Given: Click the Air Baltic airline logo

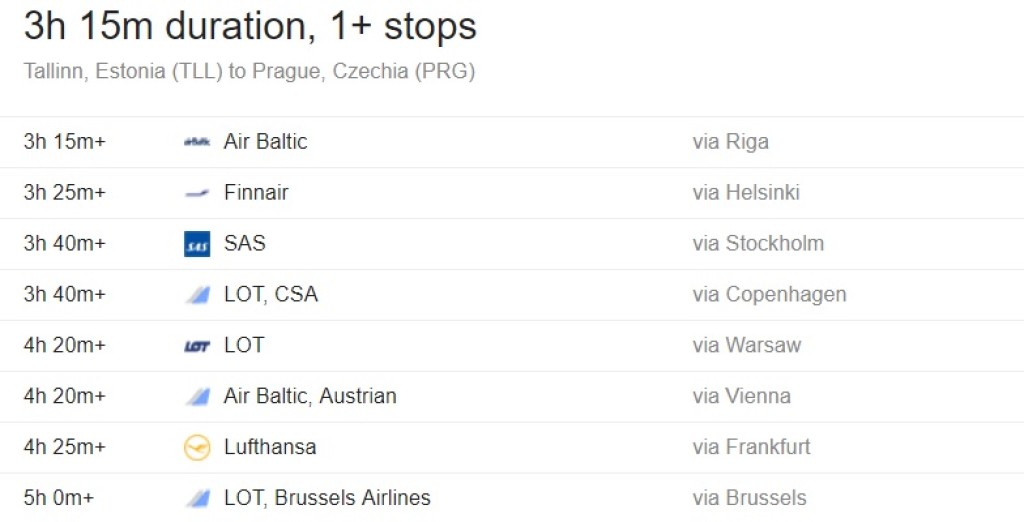Looking at the screenshot, I should [197, 142].
